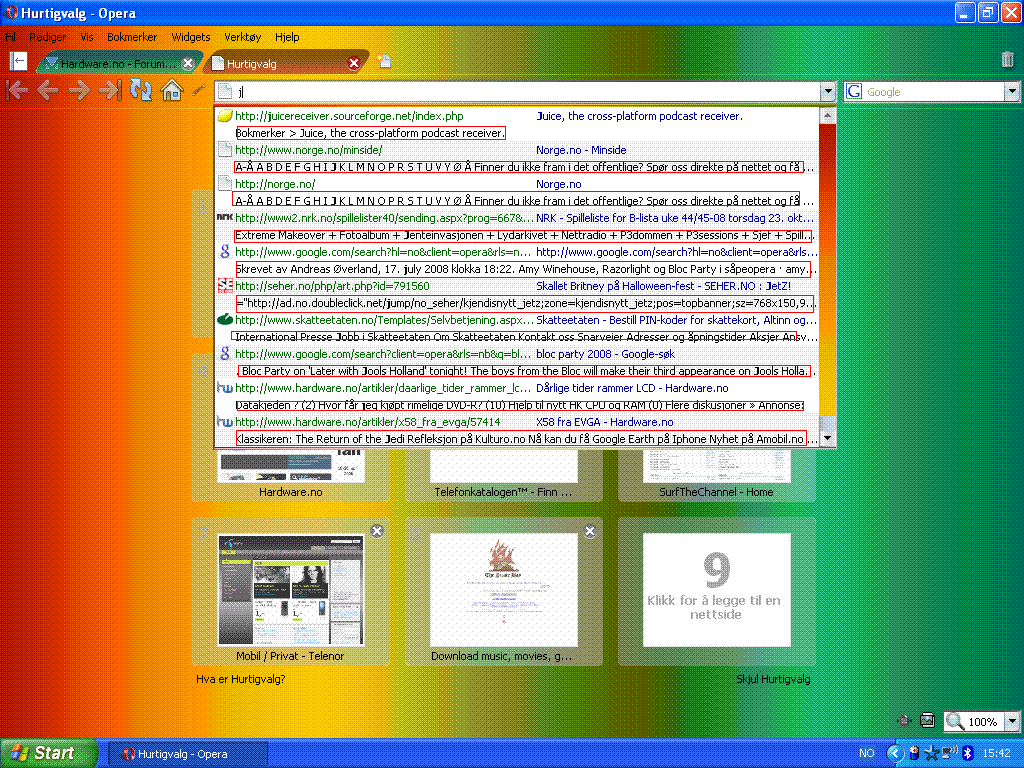
Task: Open the Fil menu
Action: click(10, 37)
